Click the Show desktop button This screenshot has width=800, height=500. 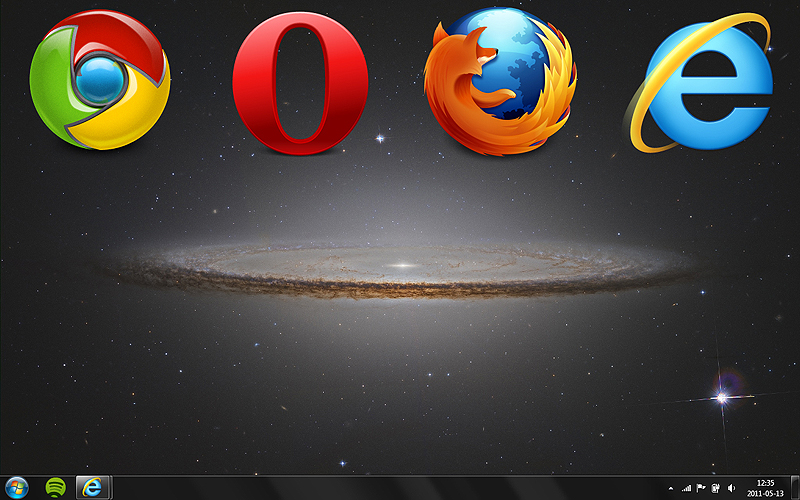coord(794,488)
